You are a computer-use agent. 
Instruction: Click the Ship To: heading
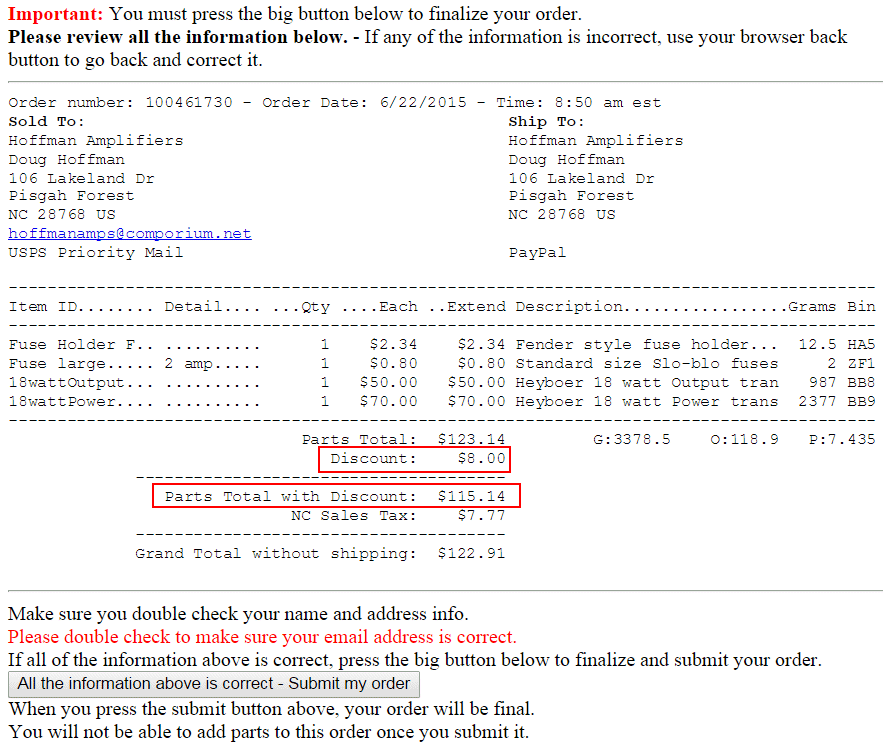[546, 122]
